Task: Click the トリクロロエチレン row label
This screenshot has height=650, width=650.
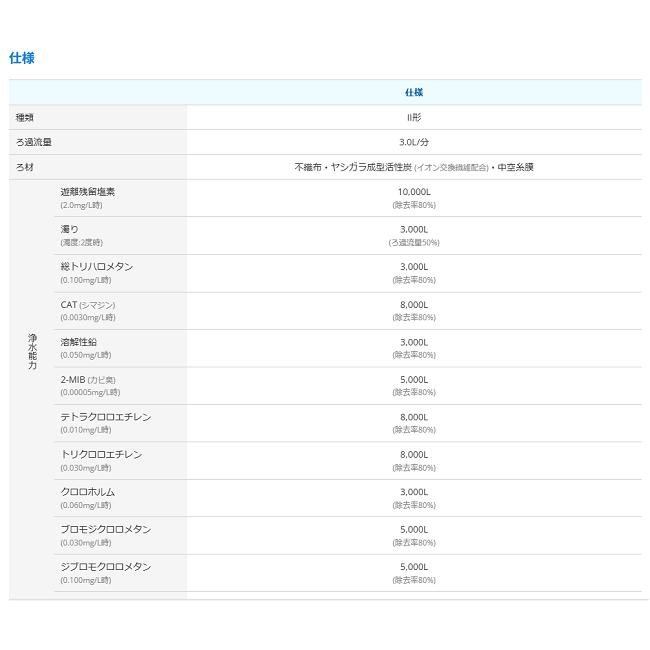Action: click(102, 455)
